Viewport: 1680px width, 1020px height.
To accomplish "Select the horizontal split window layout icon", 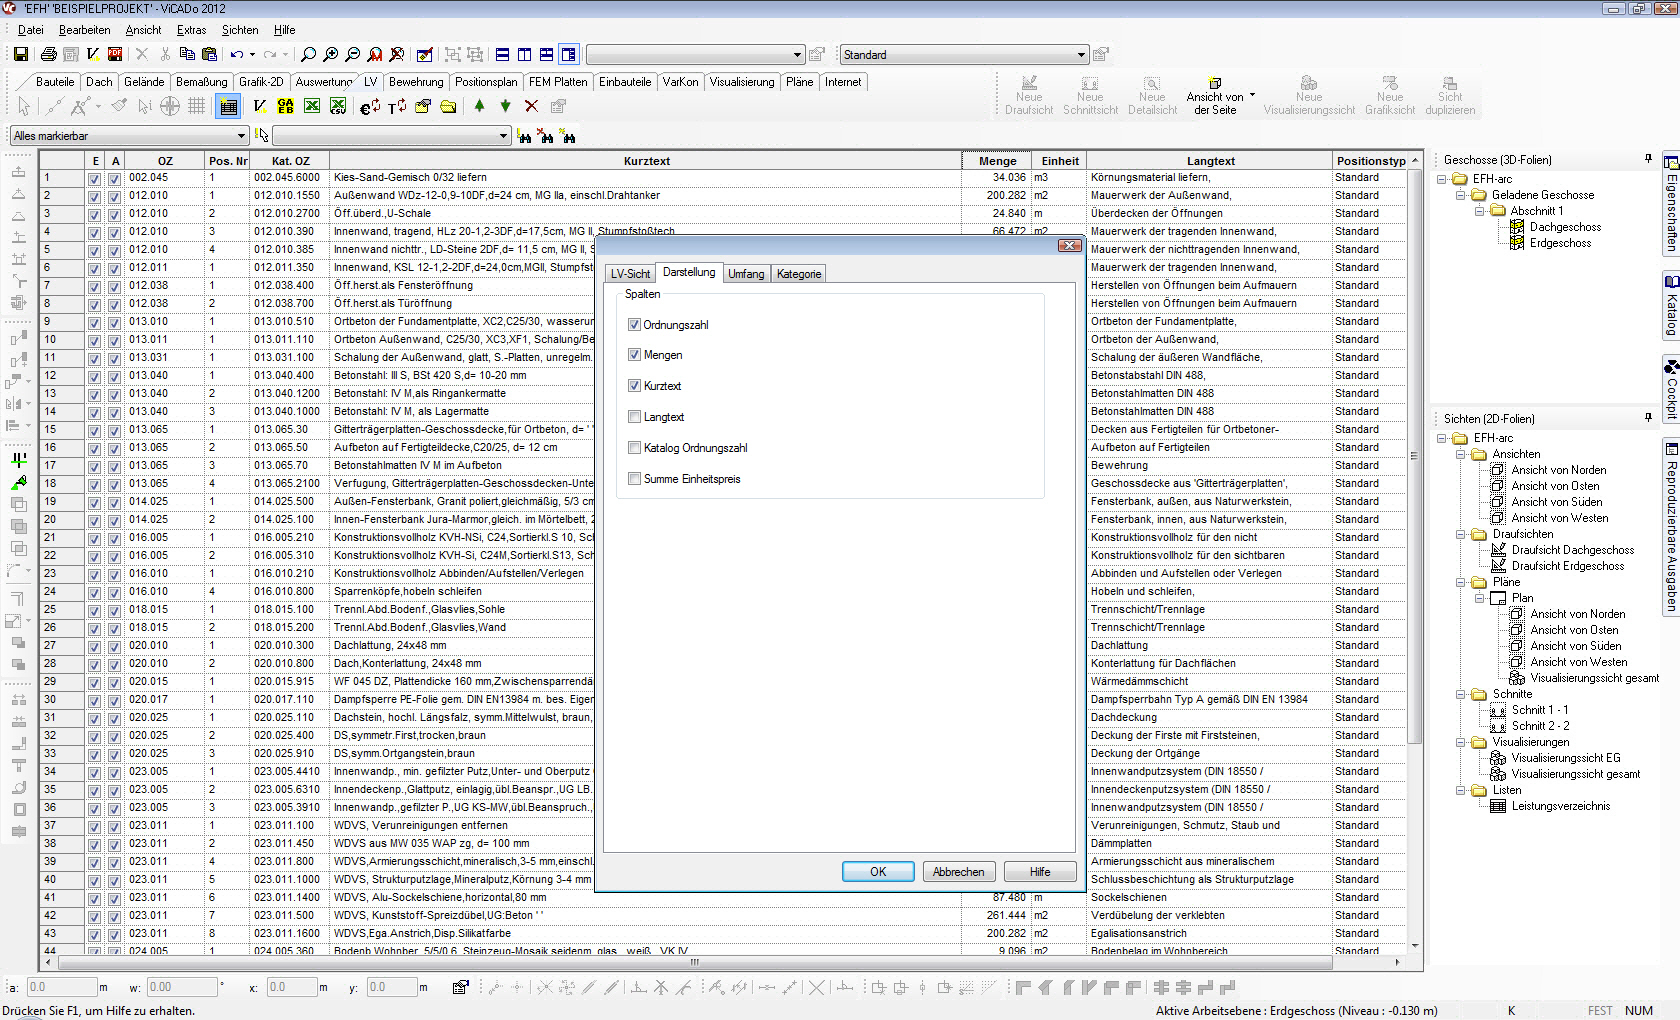I will pos(503,54).
